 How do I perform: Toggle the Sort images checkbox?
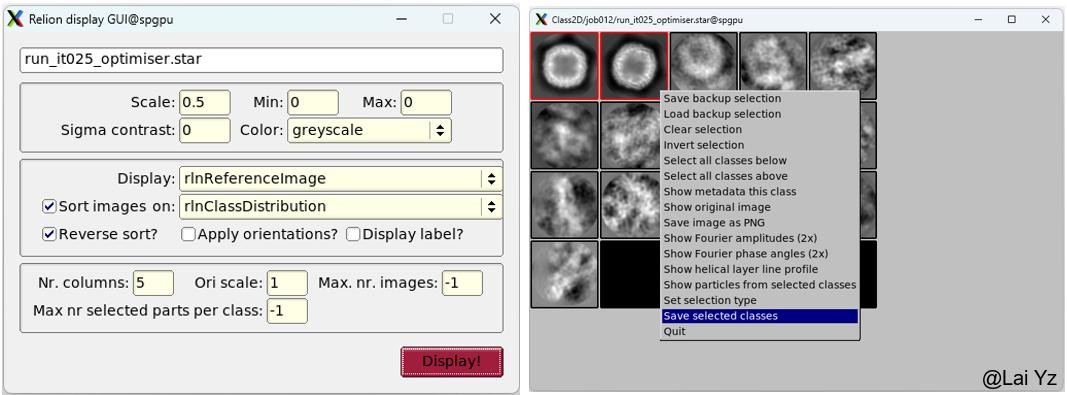point(48,206)
